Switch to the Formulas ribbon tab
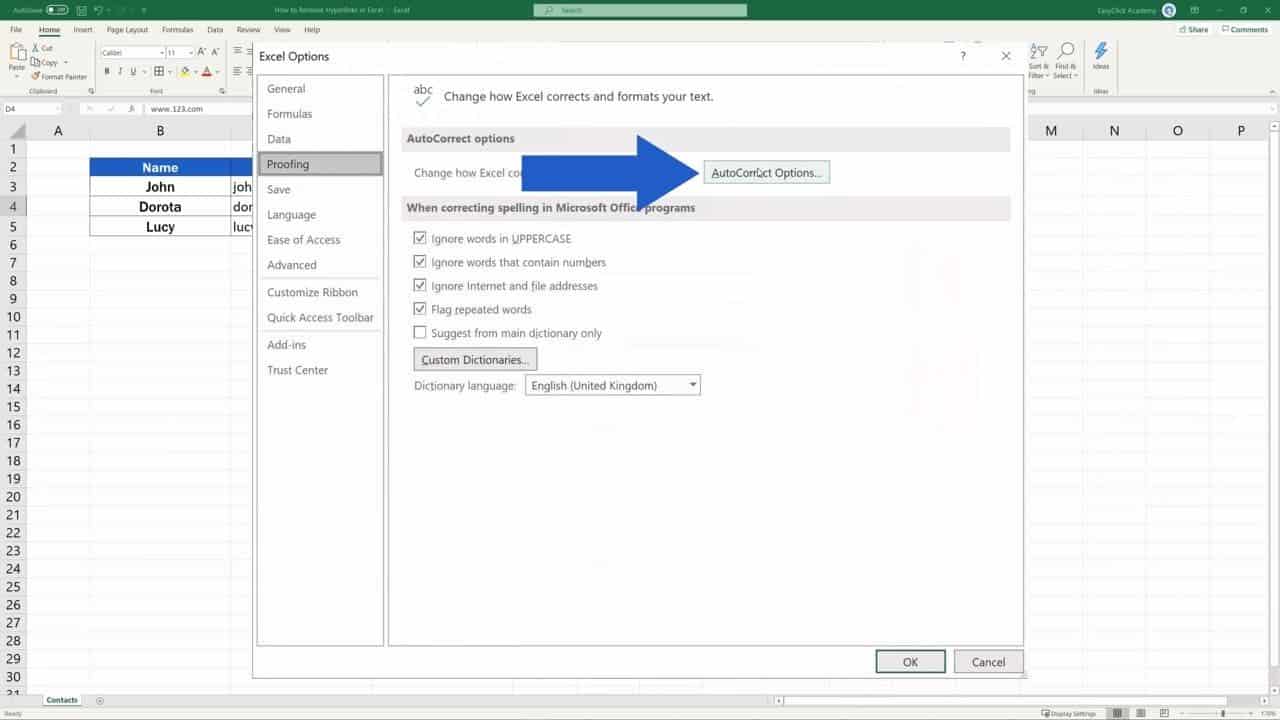This screenshot has width=1280, height=720. (x=177, y=30)
